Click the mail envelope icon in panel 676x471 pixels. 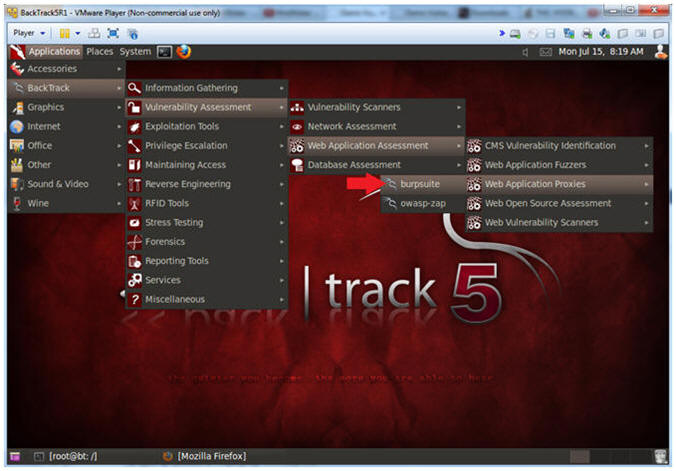point(545,53)
